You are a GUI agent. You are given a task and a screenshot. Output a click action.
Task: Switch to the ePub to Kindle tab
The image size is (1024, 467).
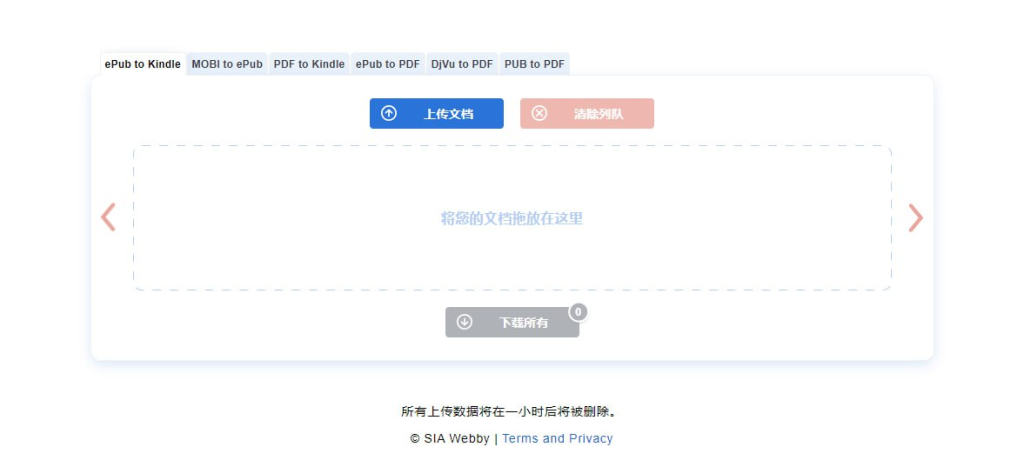click(142, 64)
